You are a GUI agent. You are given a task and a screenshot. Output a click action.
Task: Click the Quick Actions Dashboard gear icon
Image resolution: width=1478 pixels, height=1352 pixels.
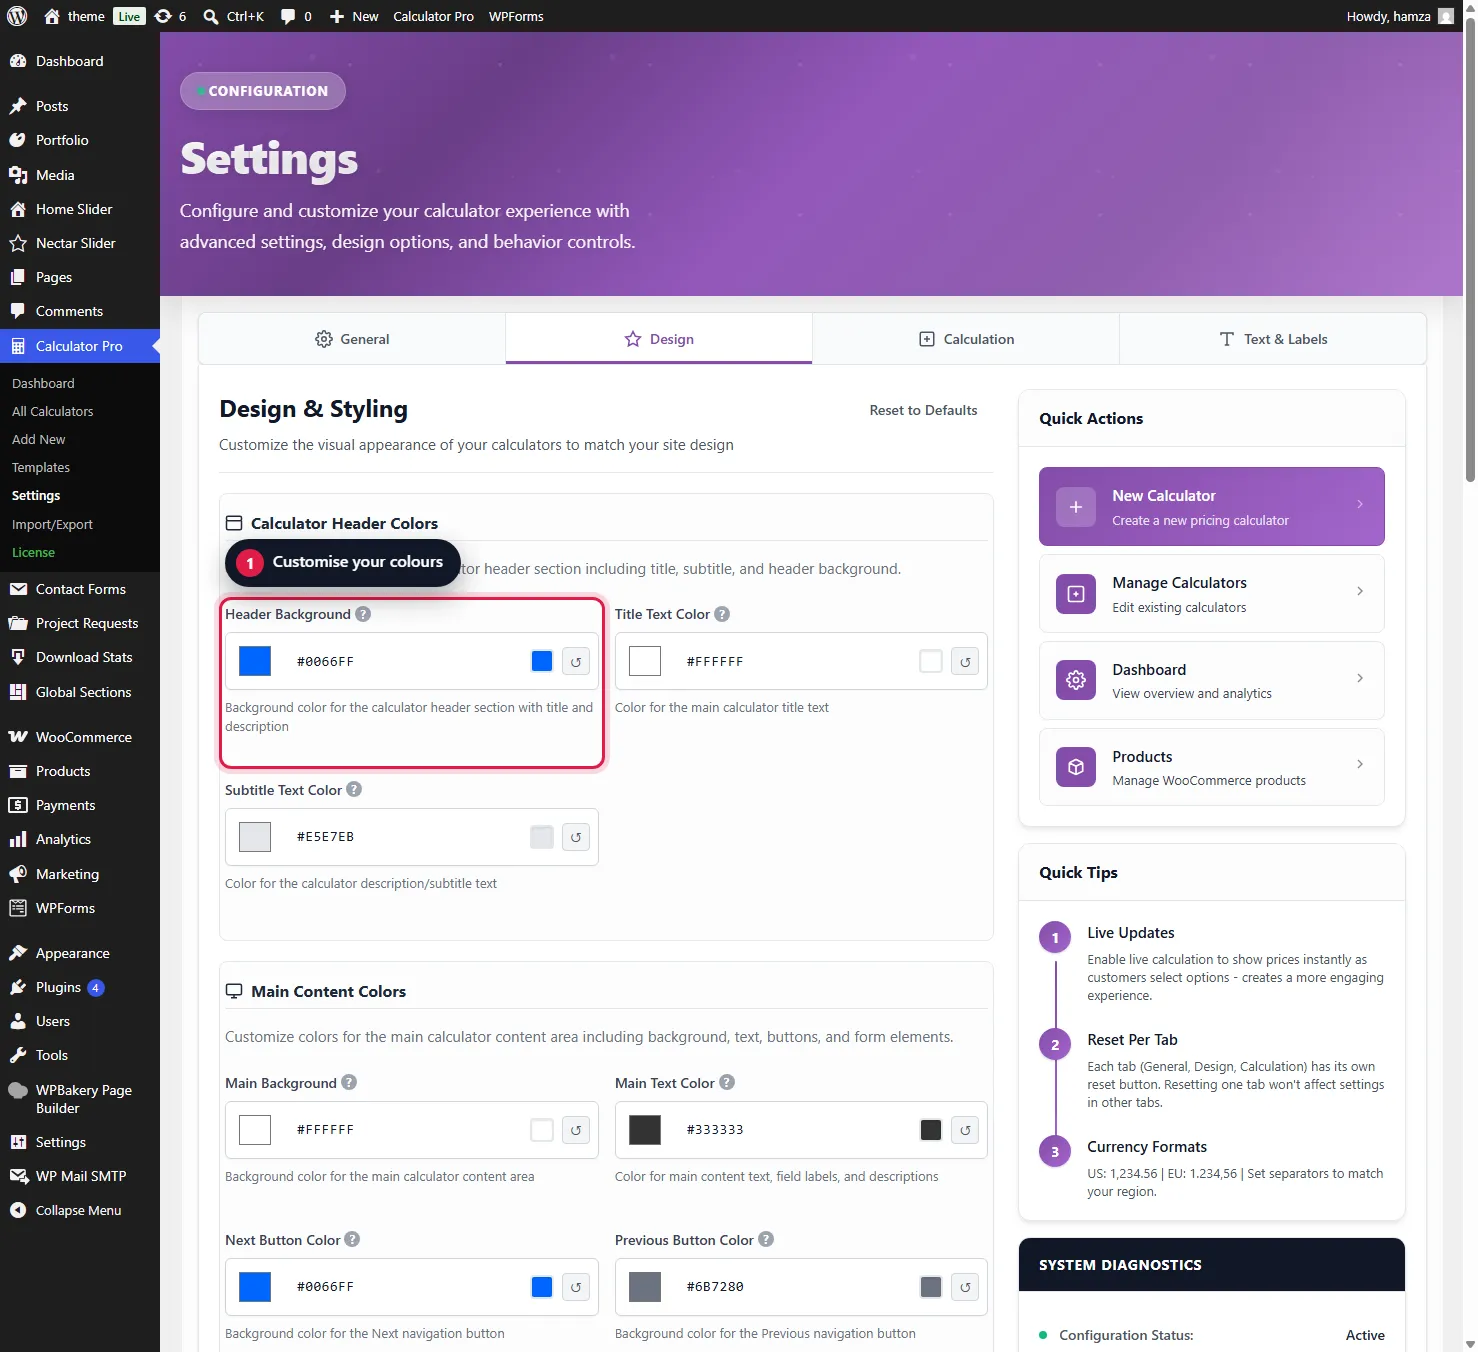click(x=1076, y=680)
